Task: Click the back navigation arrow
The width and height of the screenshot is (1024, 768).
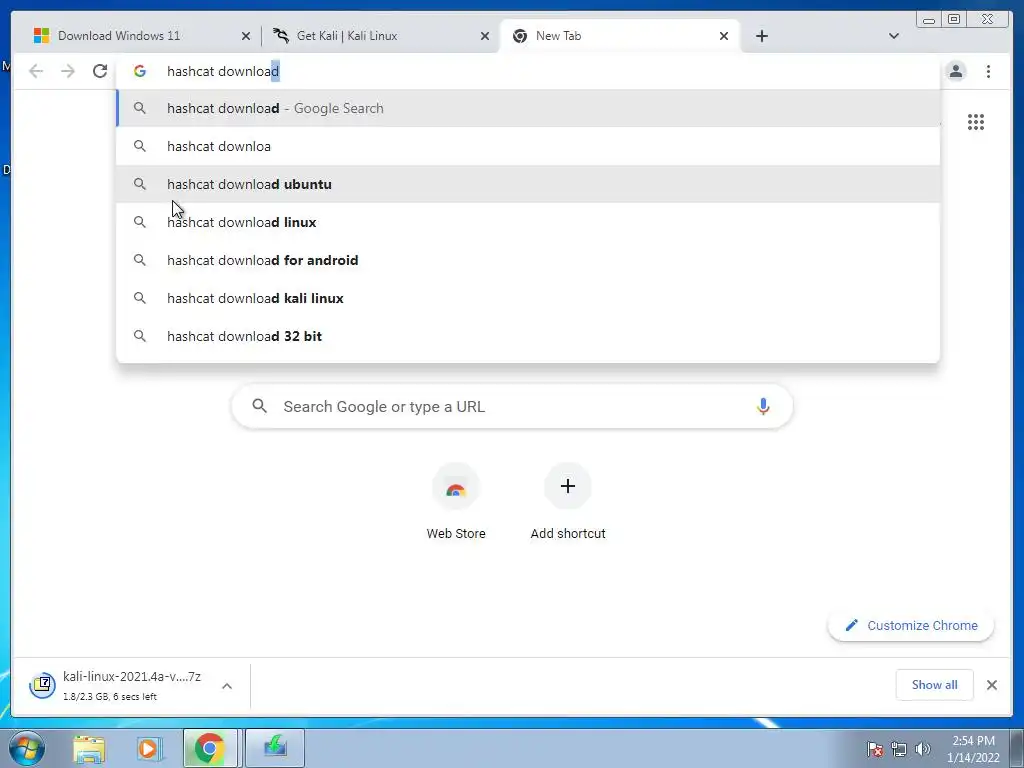Action: pos(36,71)
